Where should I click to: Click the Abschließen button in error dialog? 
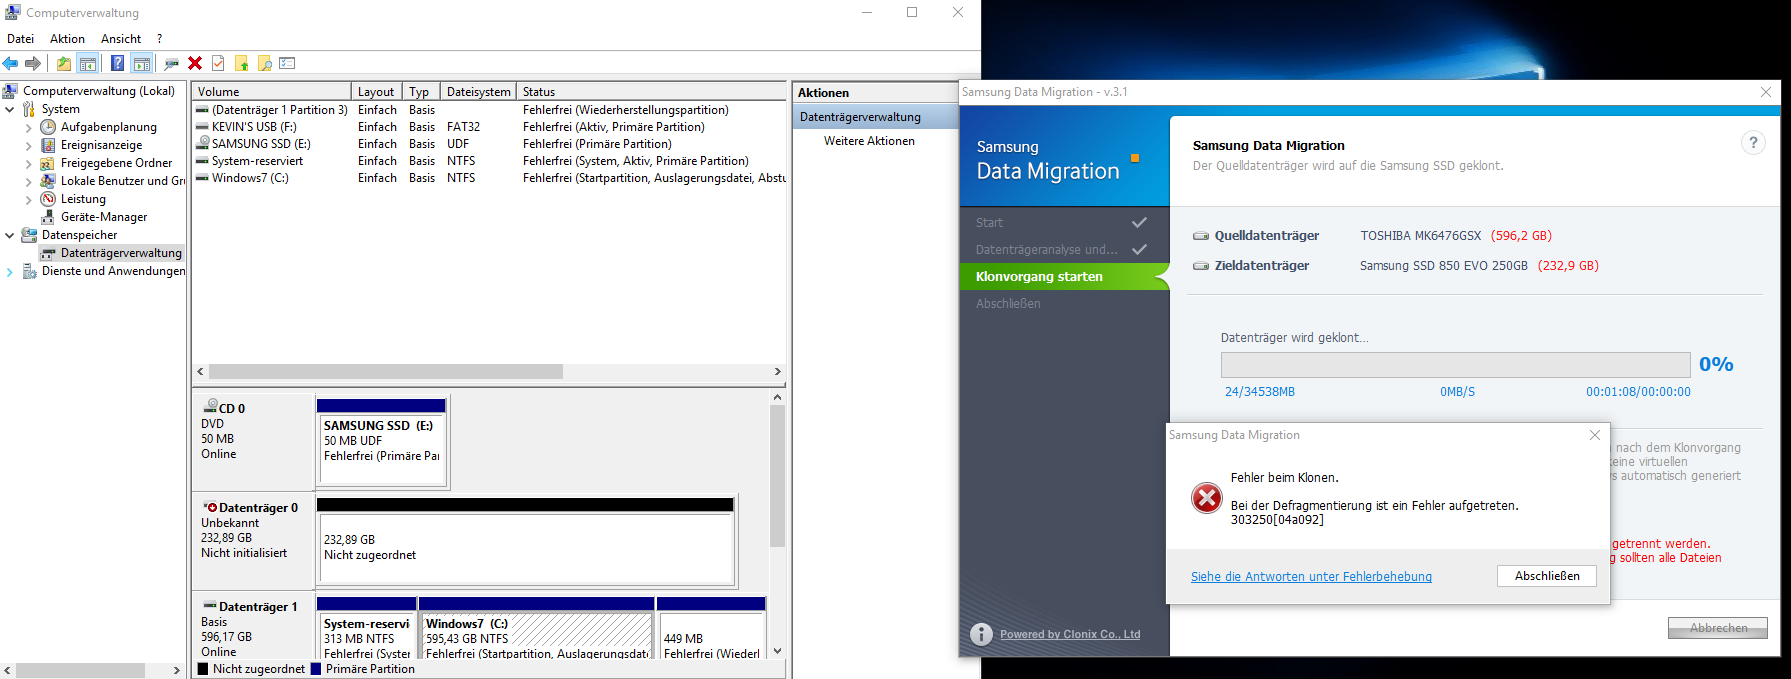1547,576
